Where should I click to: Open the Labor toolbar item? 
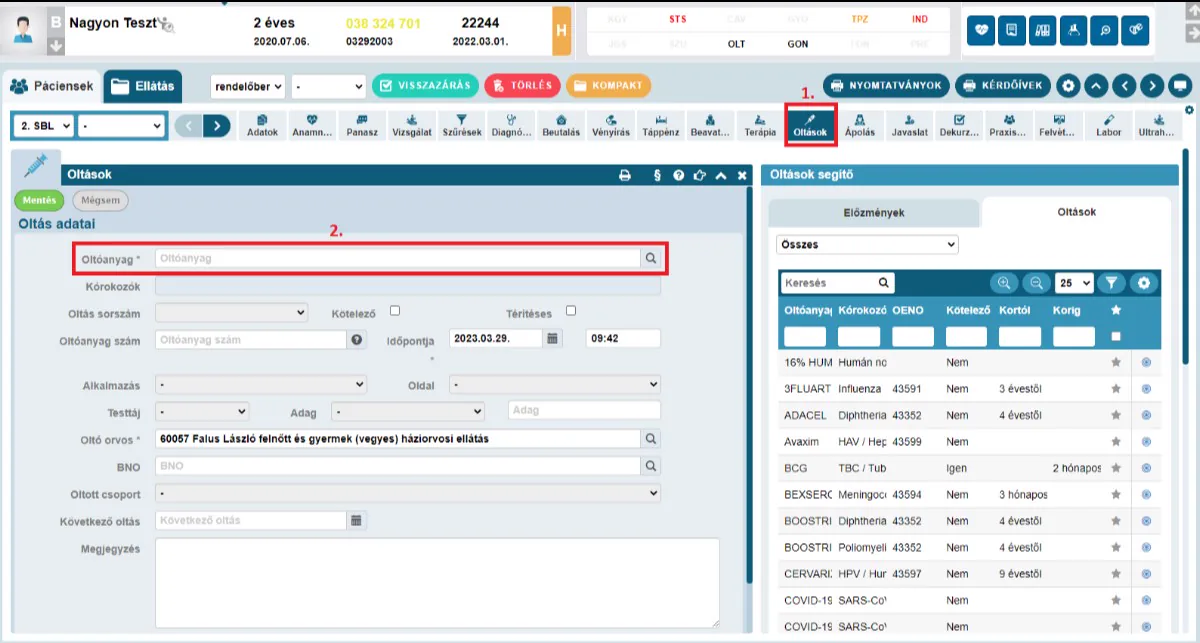click(x=1109, y=125)
